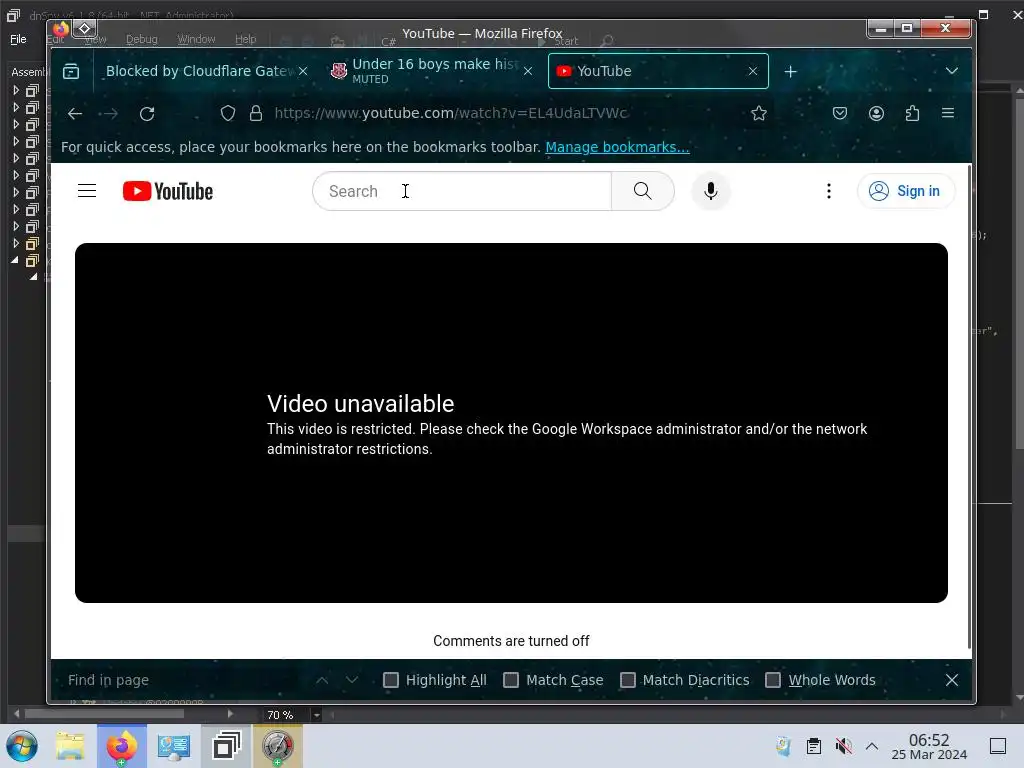Click YouTube search magnifier button
This screenshot has width=1024, height=768.
tap(643, 191)
